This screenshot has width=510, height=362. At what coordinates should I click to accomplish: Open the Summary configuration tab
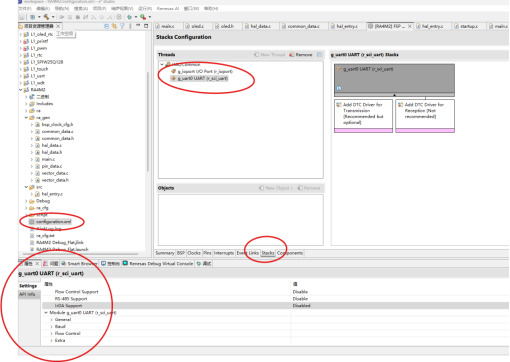click(165, 253)
